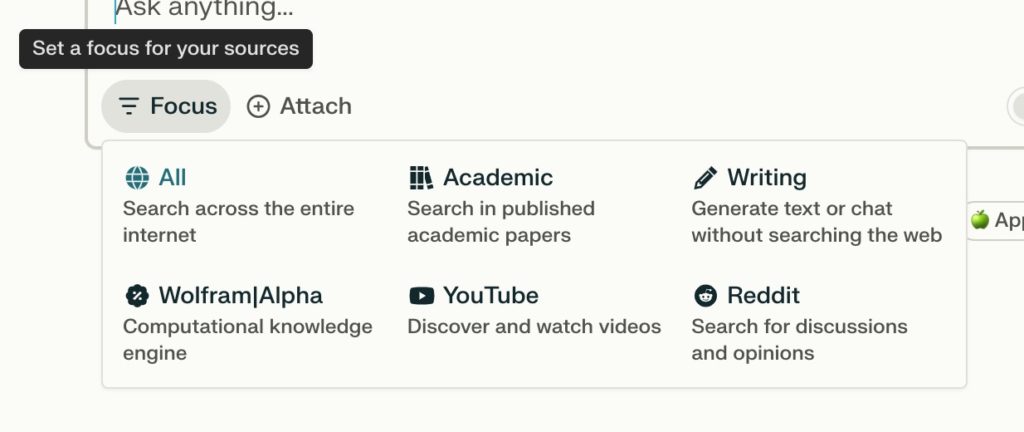Click the Wolfram|Alpha badge icon
This screenshot has height=432, width=1024.
137,296
